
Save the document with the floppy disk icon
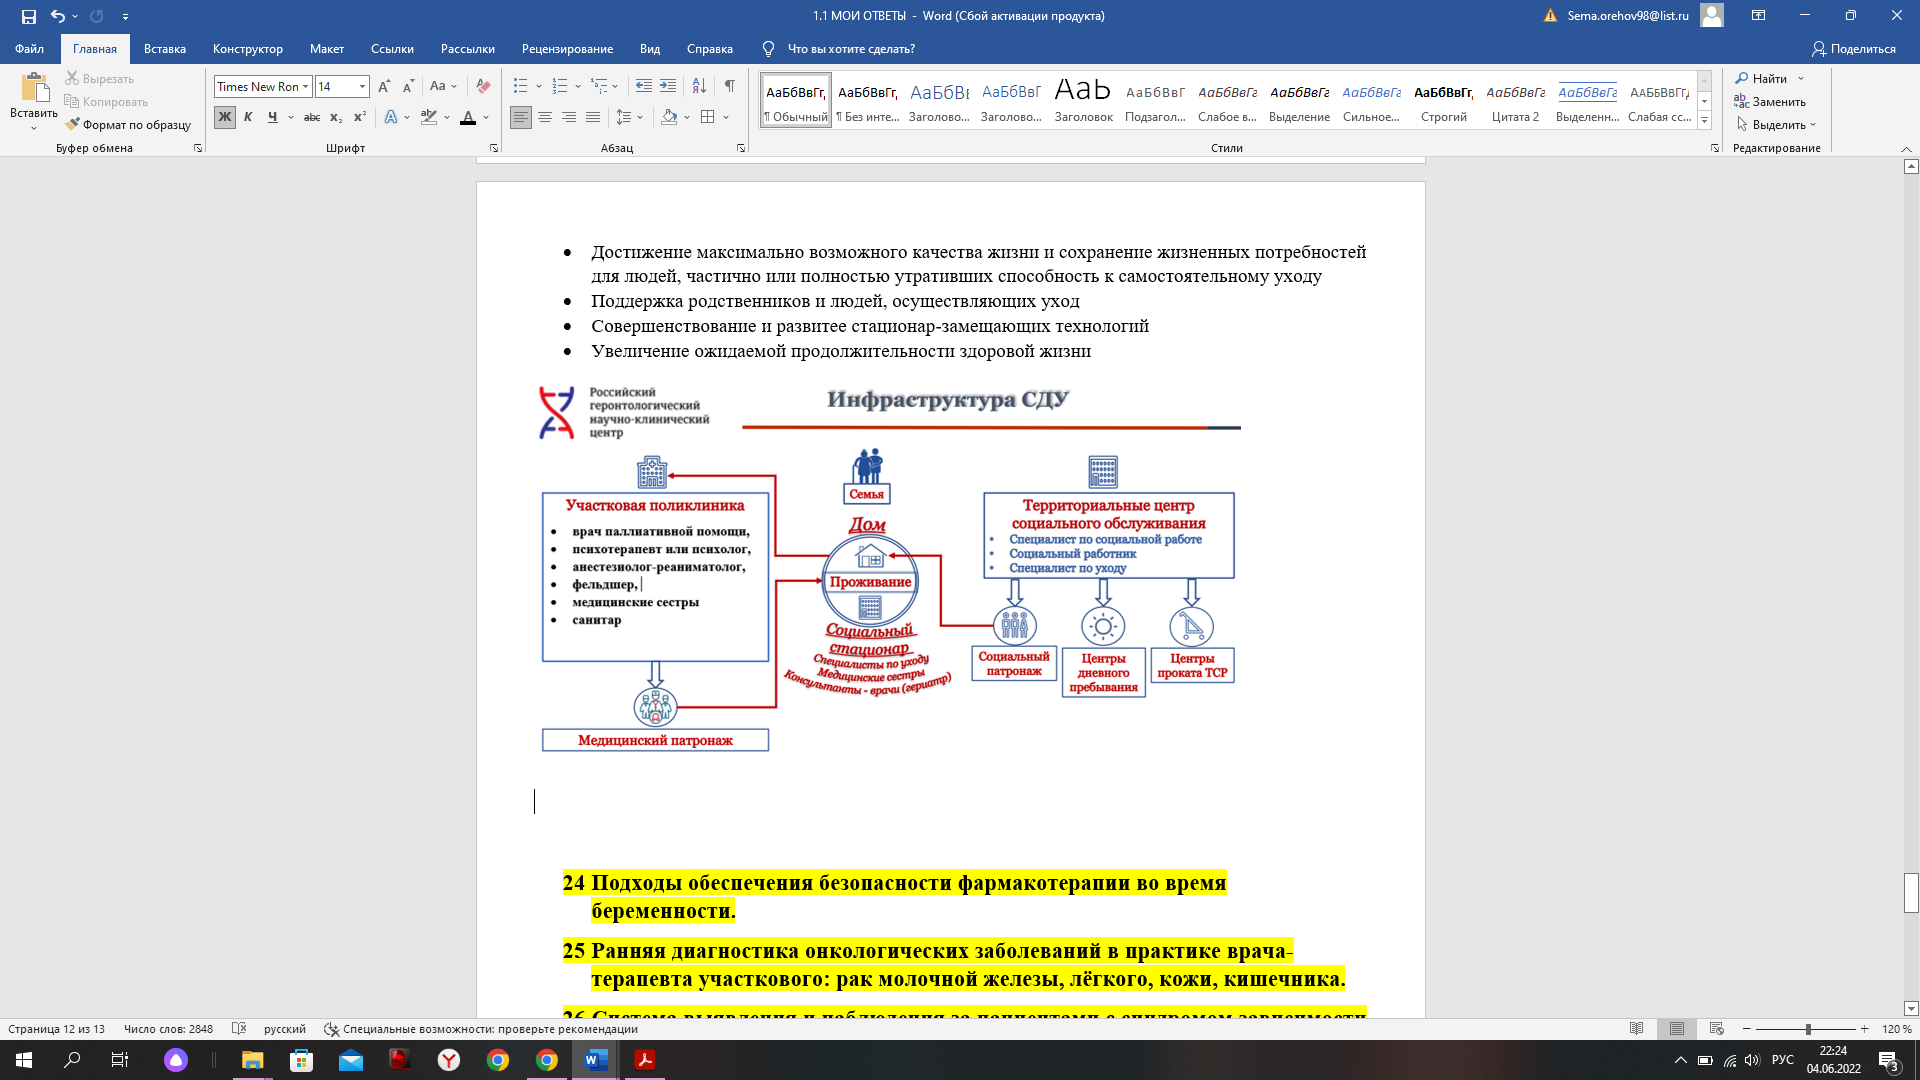(28, 16)
